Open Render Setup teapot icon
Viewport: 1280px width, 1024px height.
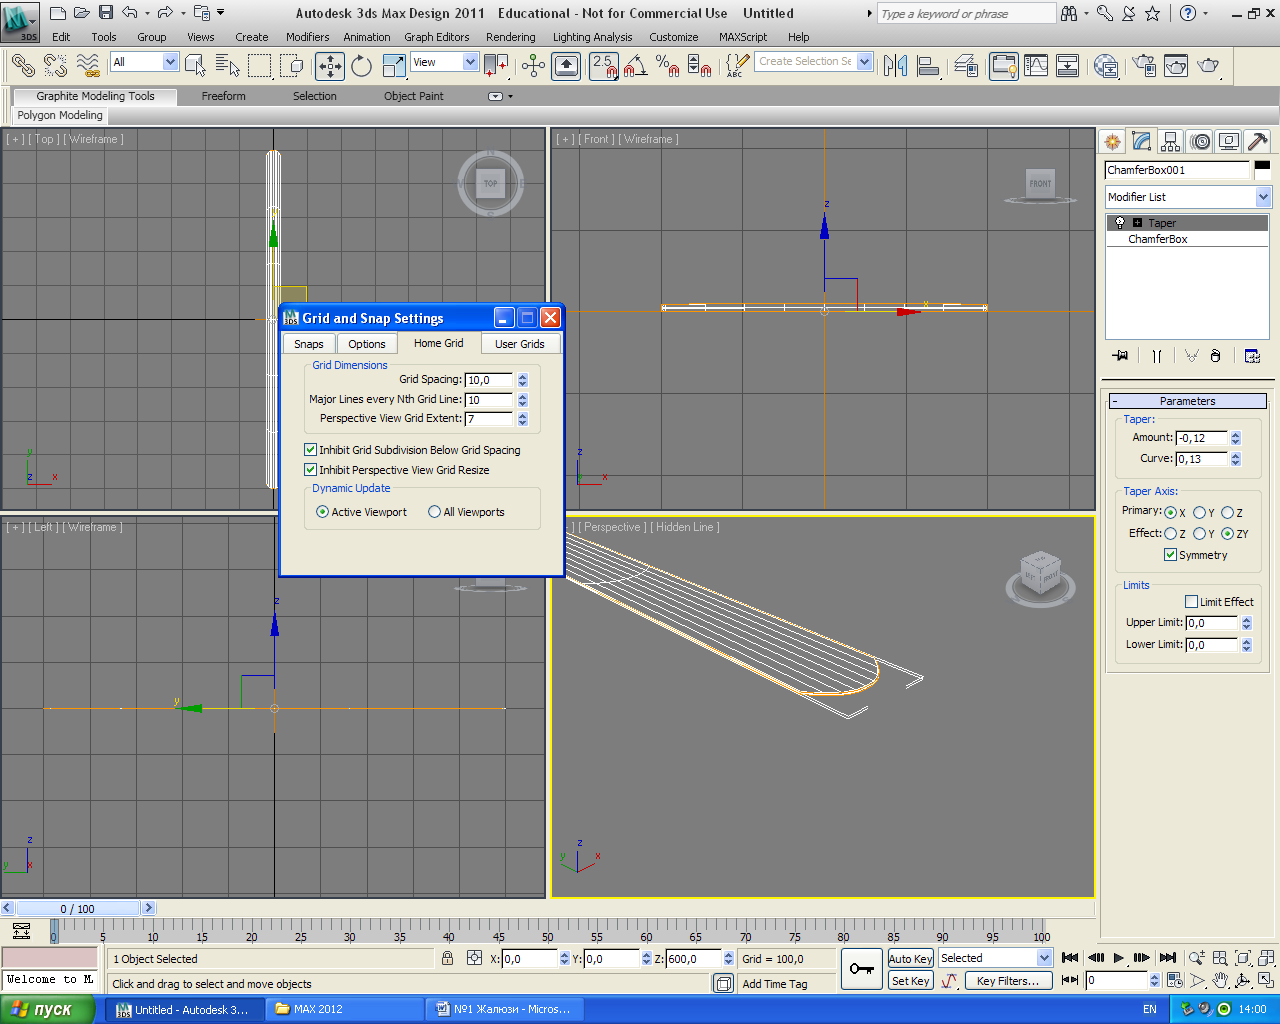1145,66
